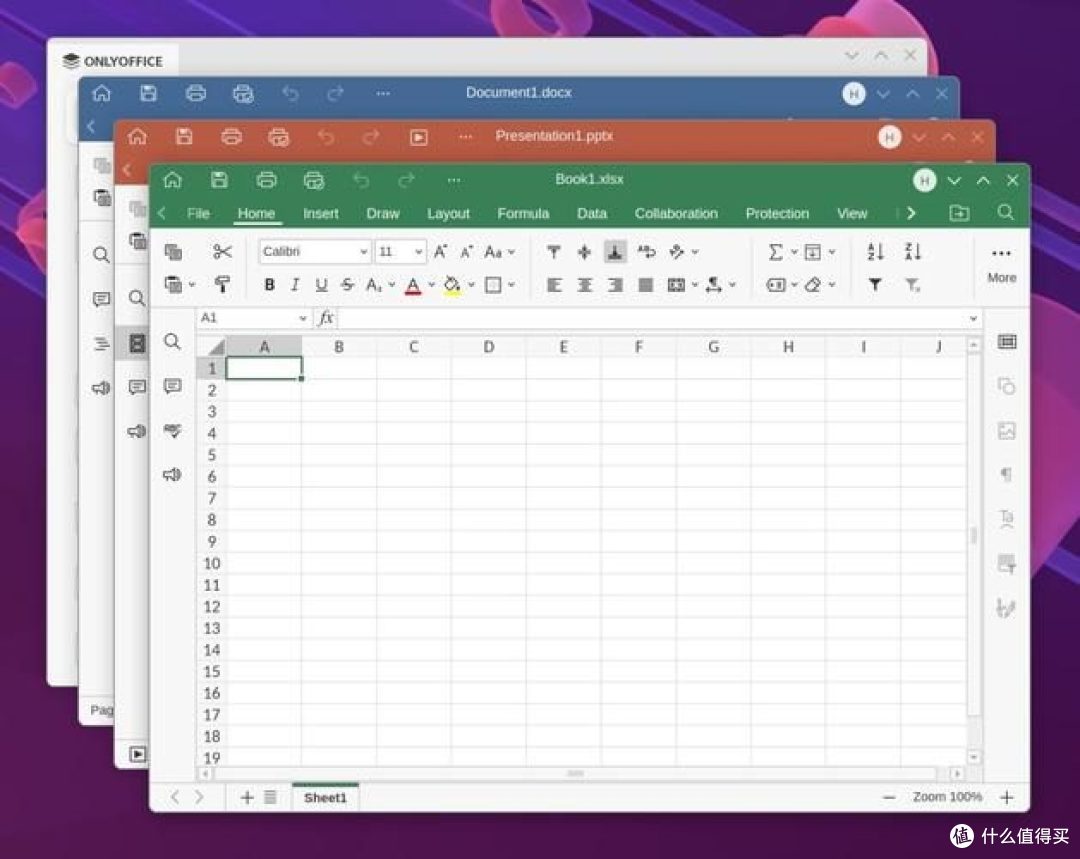This screenshot has width=1080, height=859.
Task: Switch to the Formula tab
Action: pyautogui.click(x=523, y=214)
